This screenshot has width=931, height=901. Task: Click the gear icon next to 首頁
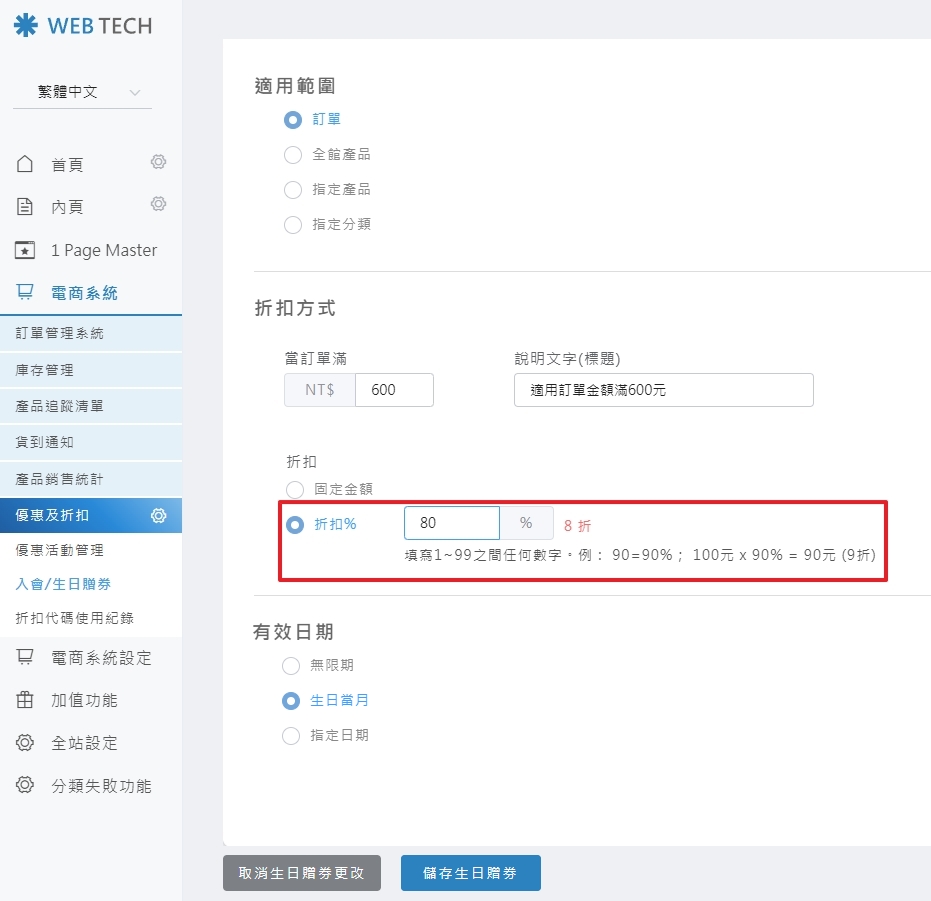click(x=158, y=162)
